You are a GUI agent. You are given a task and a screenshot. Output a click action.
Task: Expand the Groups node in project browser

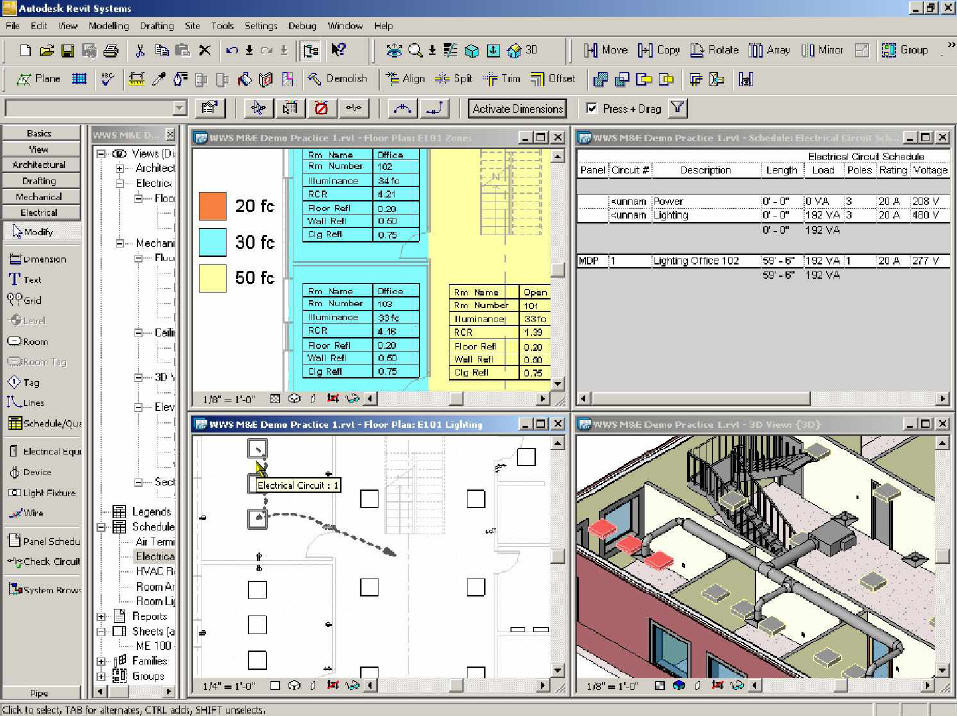click(101, 676)
